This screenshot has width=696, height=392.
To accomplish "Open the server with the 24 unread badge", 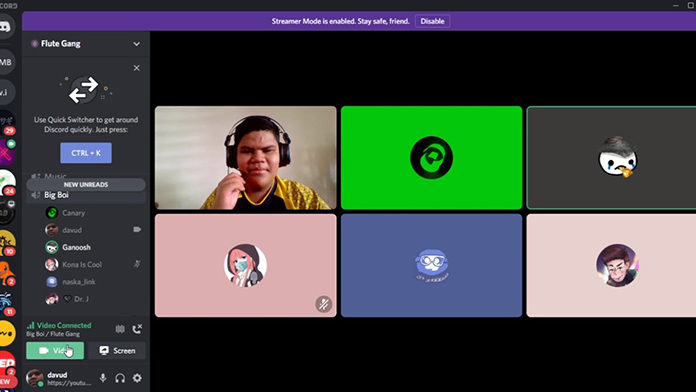I will [6, 182].
